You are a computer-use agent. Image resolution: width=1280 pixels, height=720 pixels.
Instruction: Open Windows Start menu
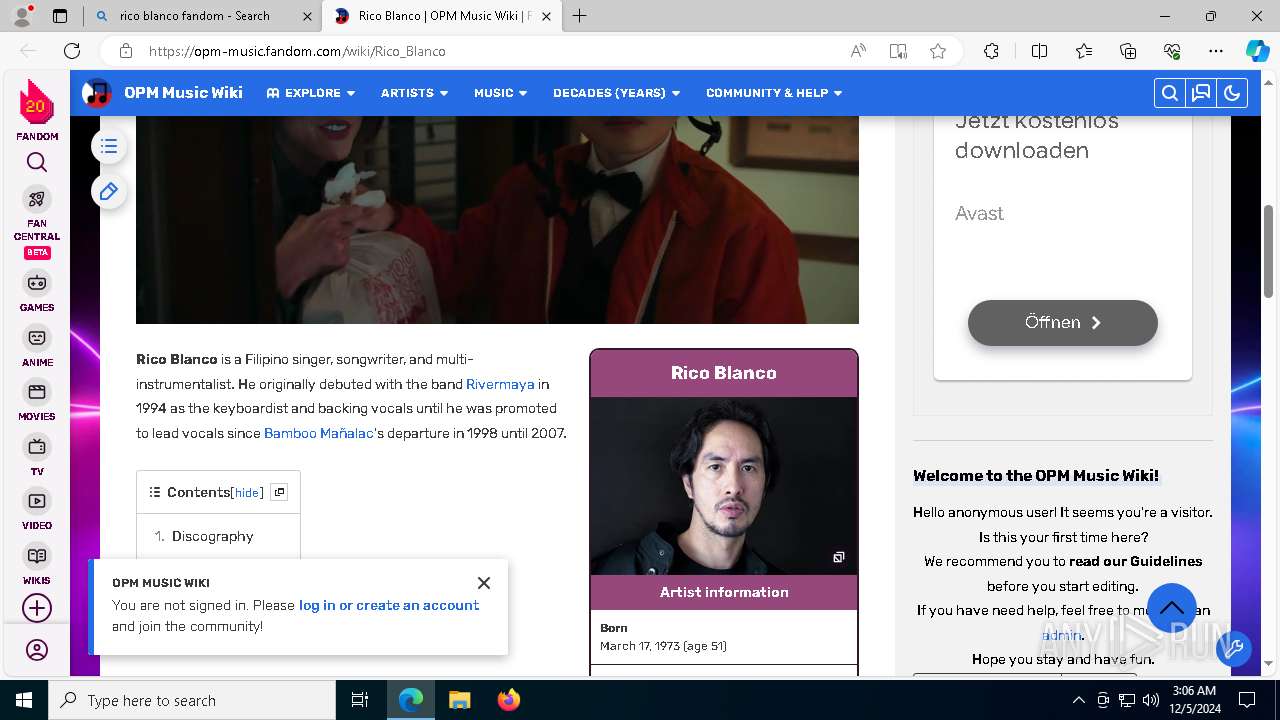(x=24, y=700)
